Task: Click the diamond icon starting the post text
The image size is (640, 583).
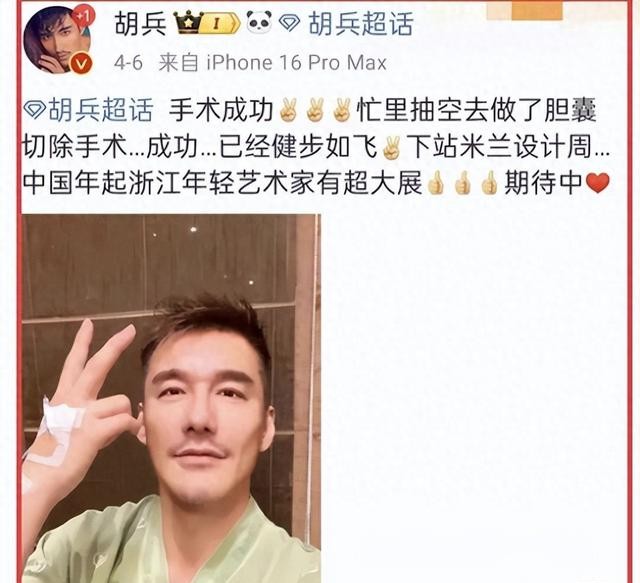Action: pos(34,110)
